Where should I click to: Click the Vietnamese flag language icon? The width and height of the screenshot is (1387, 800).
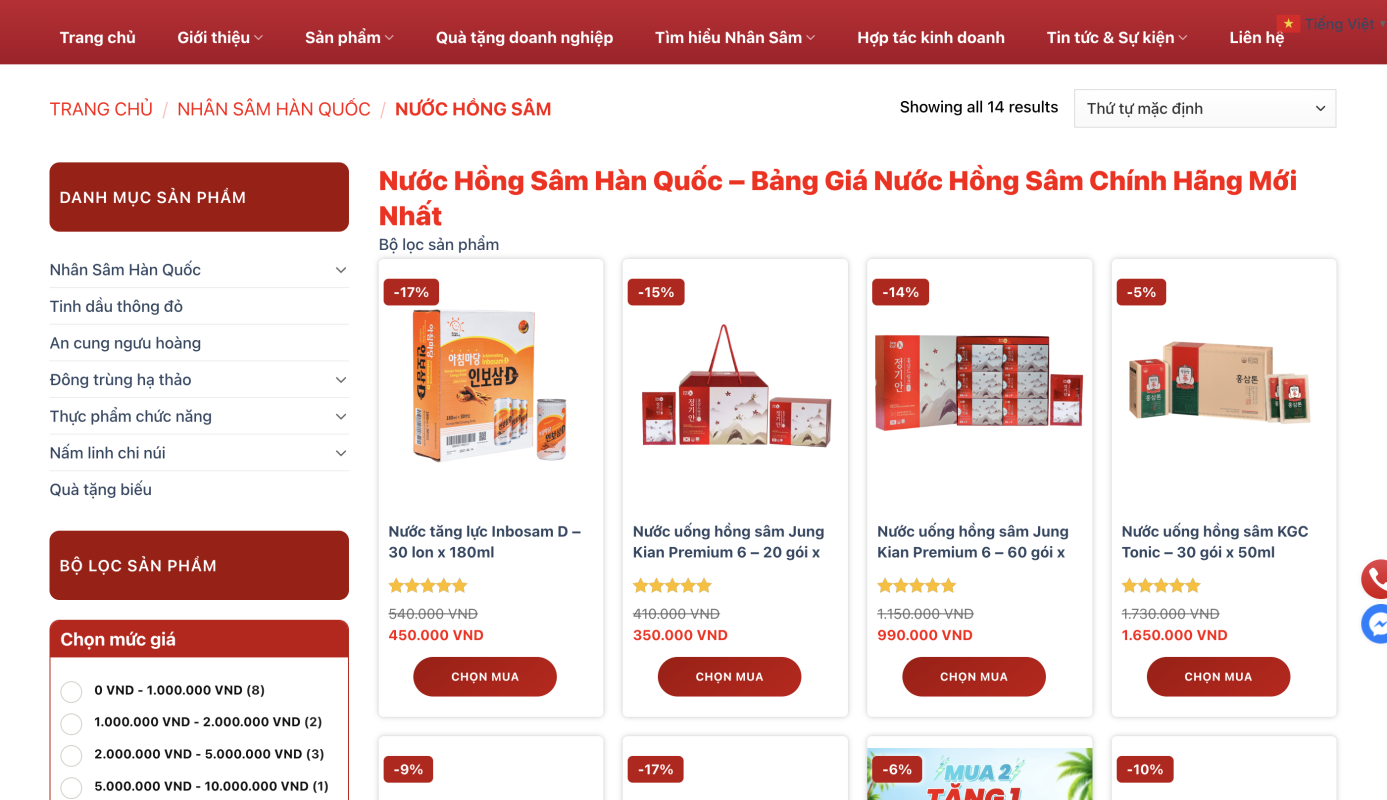(x=1288, y=23)
